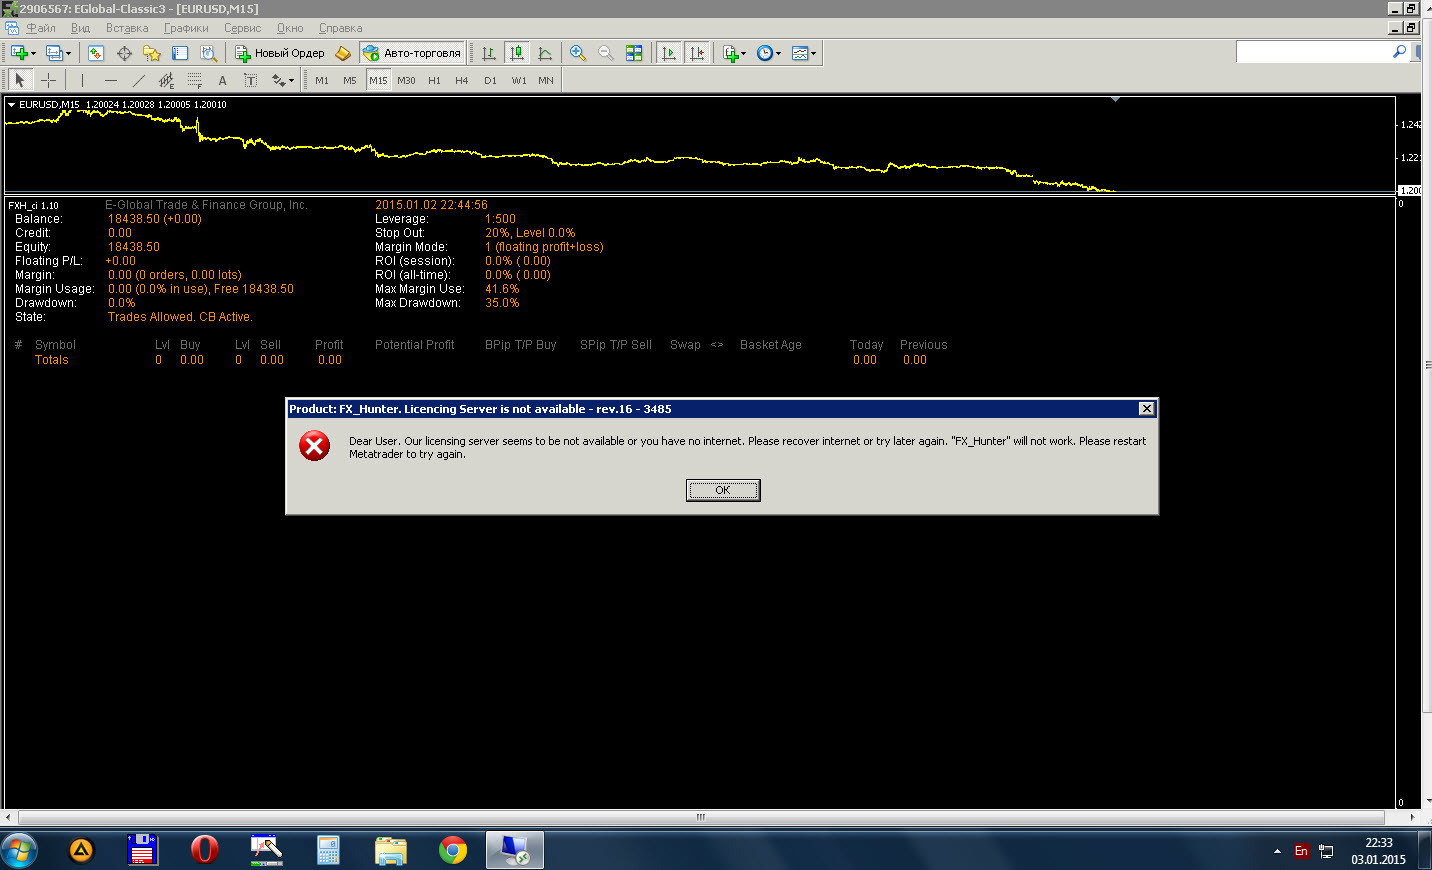Viewport: 1432px width, 870px height.
Task: Click the Новый Ордер button
Action: click(279, 53)
